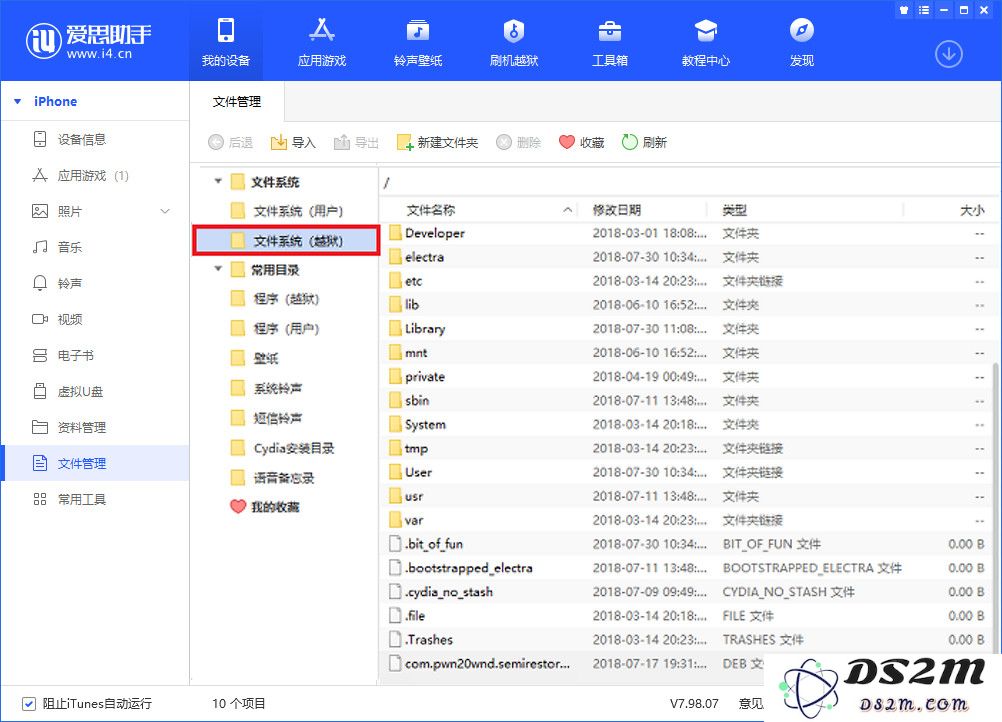Click the path bar showing /
Screen dimensions: 1002x722
click(690, 183)
